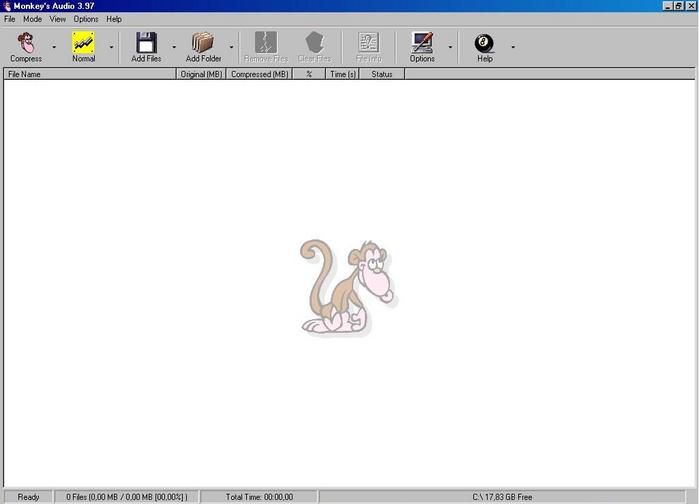Open the Options menu in menu bar
This screenshot has width=699, height=504.
click(86, 19)
